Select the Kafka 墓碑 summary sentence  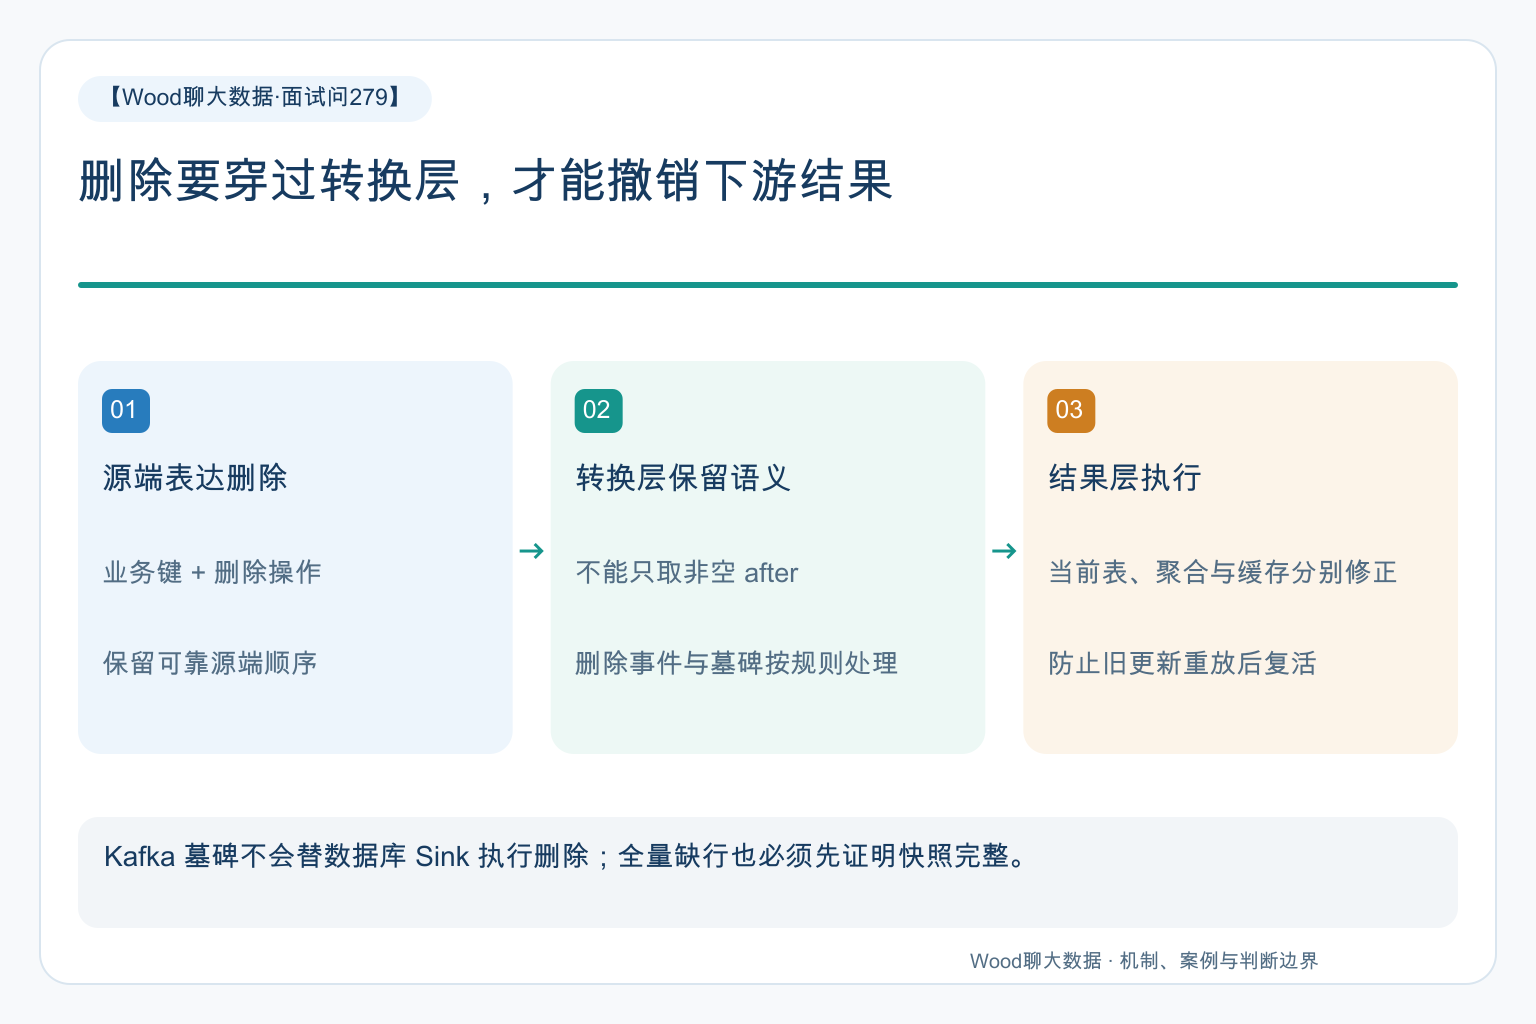(x=566, y=856)
